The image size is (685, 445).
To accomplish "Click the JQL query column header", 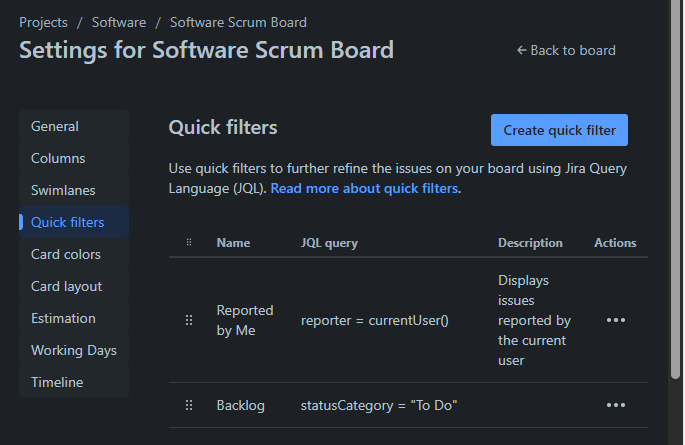I will tap(329, 243).
